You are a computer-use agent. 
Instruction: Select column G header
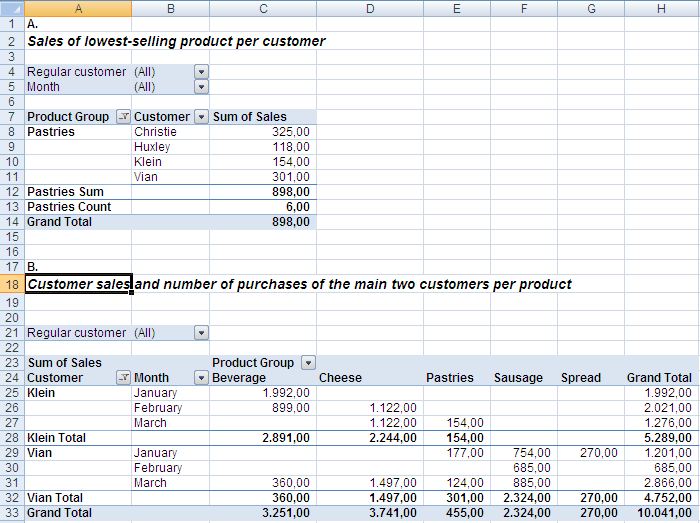591,8
